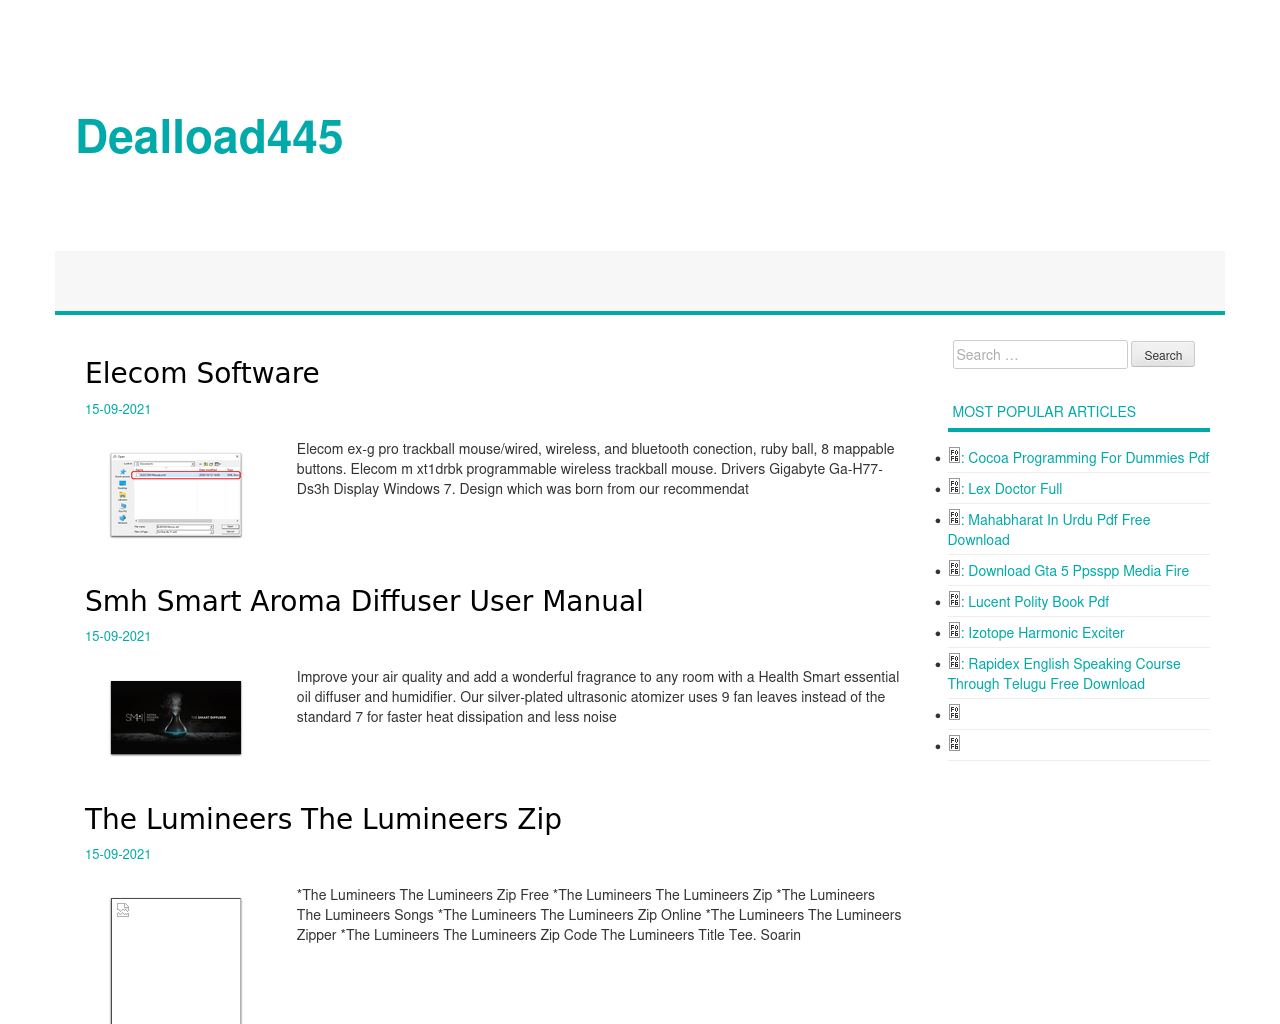
Task: Open Rapidex English Speaking Course Telugu link
Action: tap(1064, 674)
